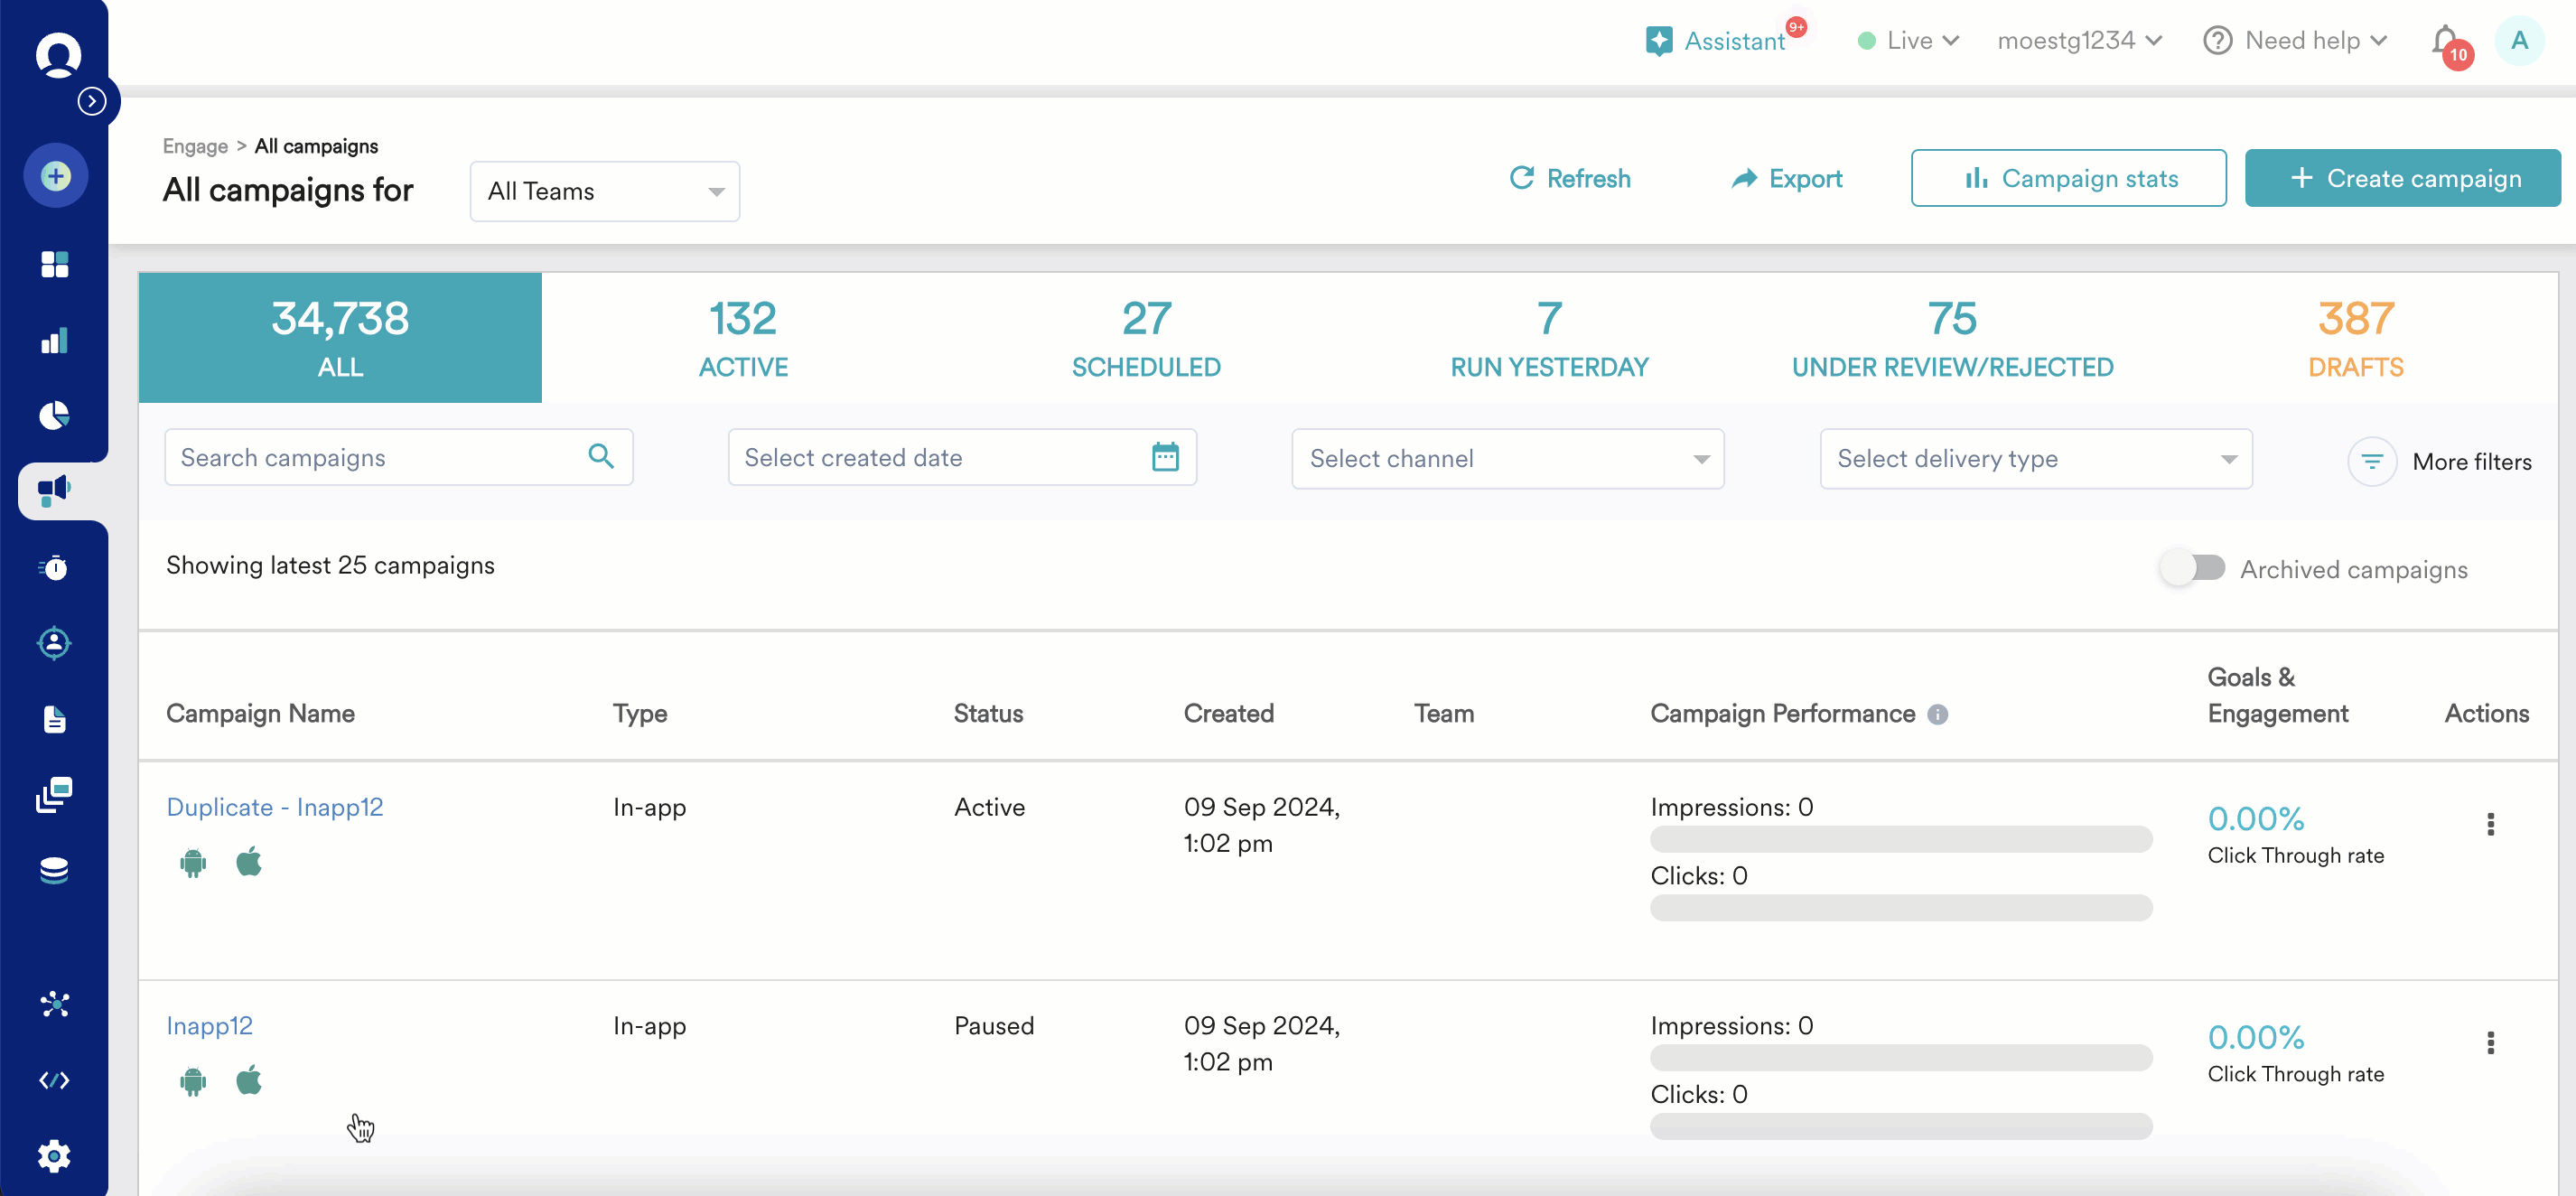Open the Select channel dropdown

click(x=1507, y=458)
